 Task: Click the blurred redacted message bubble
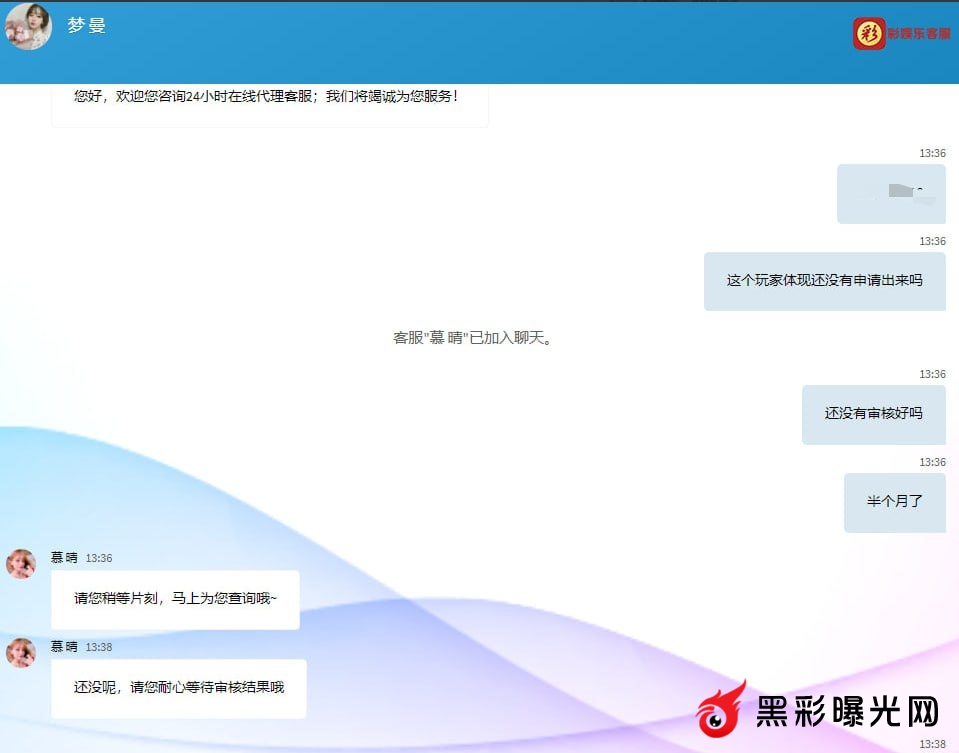[891, 194]
